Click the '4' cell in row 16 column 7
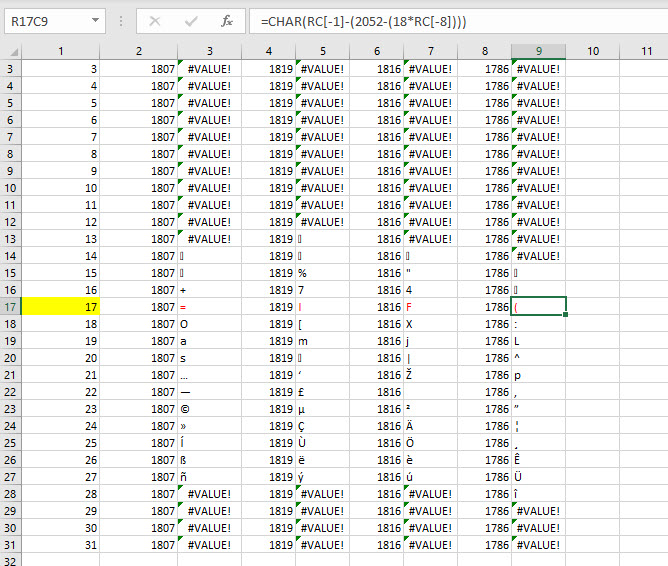The height and width of the screenshot is (566, 668). pos(431,290)
